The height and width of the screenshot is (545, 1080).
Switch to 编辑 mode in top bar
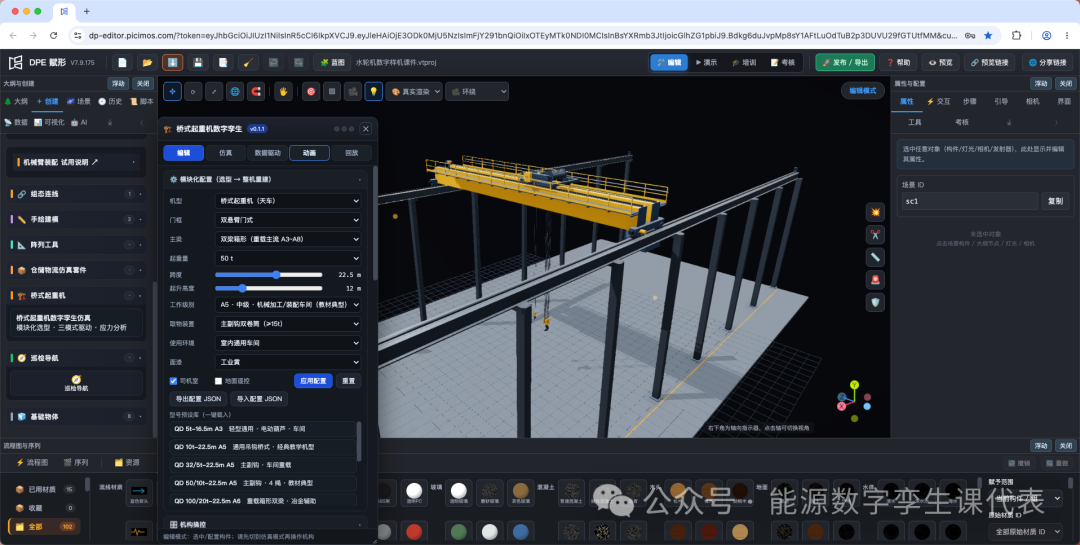point(669,63)
